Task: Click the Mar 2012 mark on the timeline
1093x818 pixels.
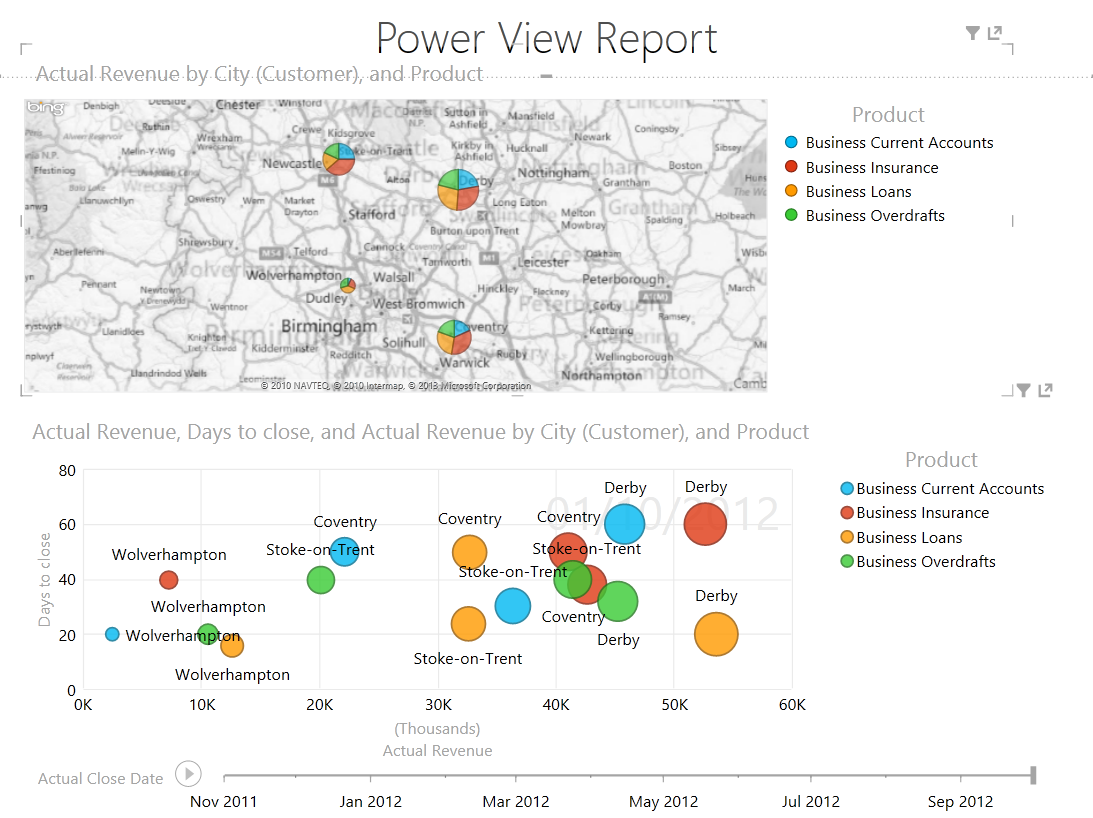Action: [x=516, y=801]
